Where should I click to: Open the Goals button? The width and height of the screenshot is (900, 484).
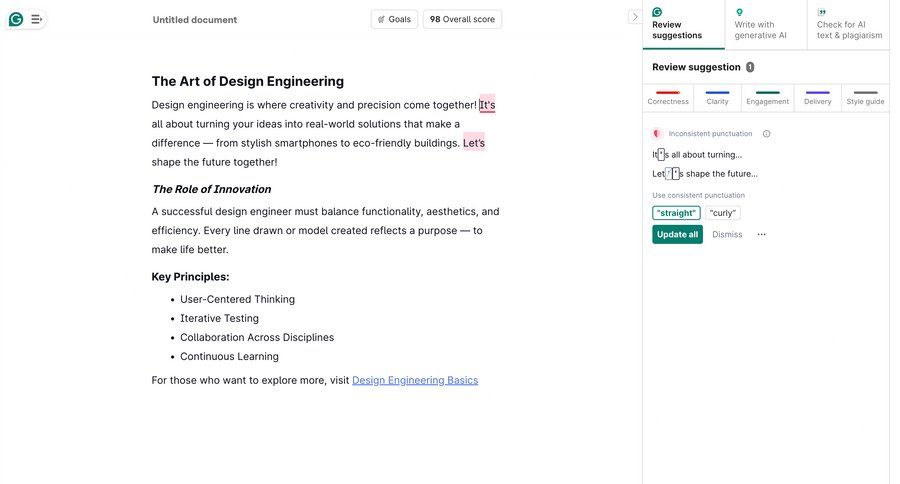pos(394,19)
